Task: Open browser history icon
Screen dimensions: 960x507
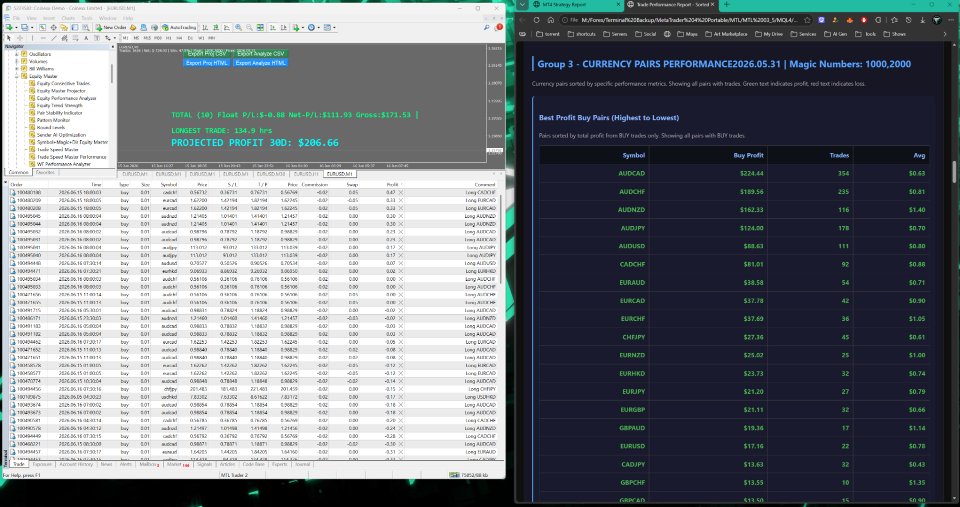Action: pyautogui.click(x=908, y=20)
